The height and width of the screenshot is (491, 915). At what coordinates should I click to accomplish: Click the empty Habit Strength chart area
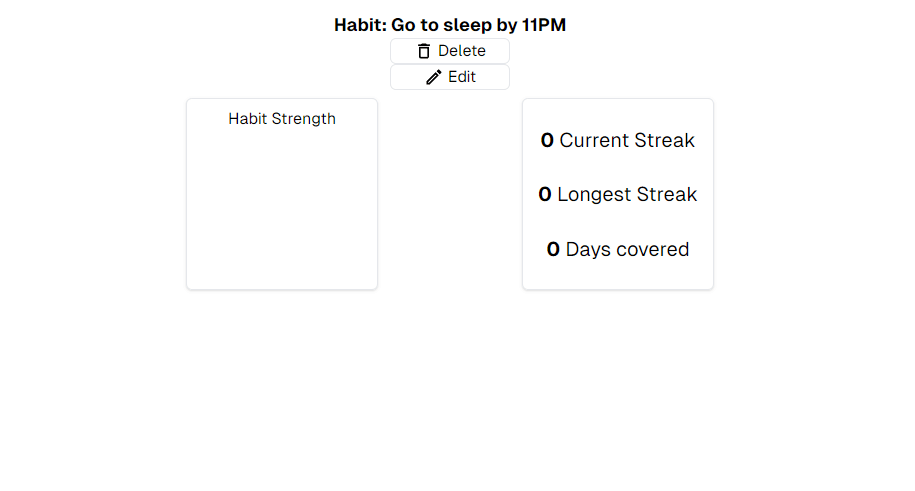[282, 207]
